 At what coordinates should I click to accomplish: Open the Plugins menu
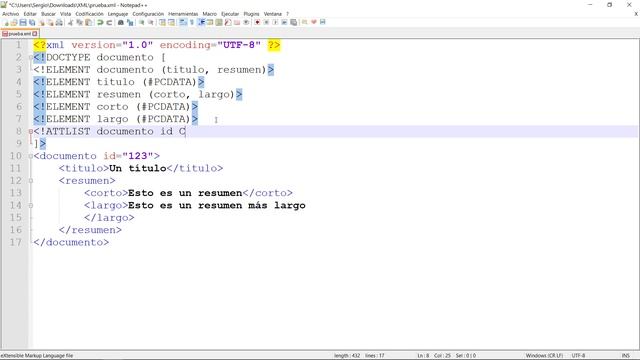point(251,14)
